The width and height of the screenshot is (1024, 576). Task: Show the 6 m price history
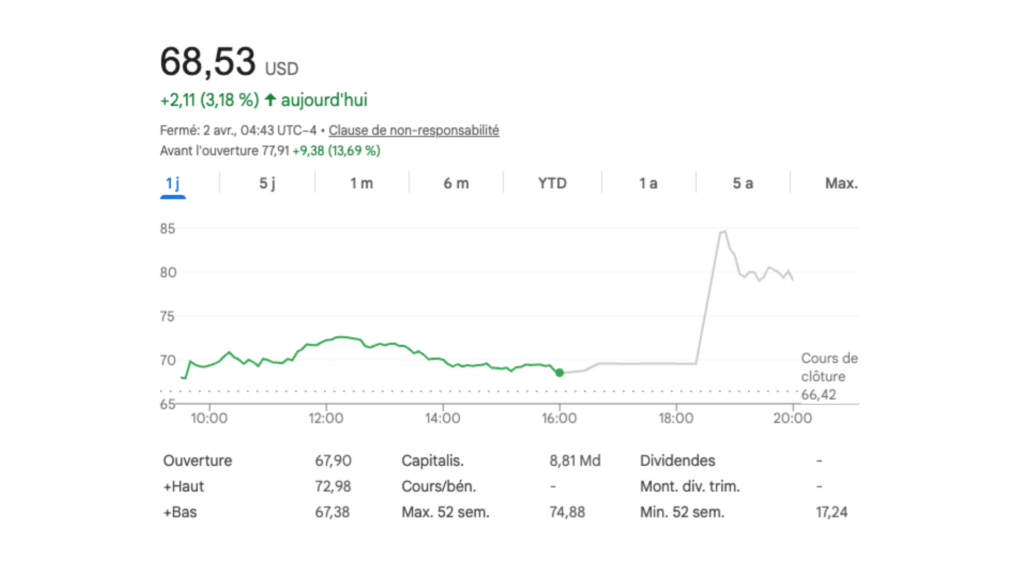click(456, 183)
